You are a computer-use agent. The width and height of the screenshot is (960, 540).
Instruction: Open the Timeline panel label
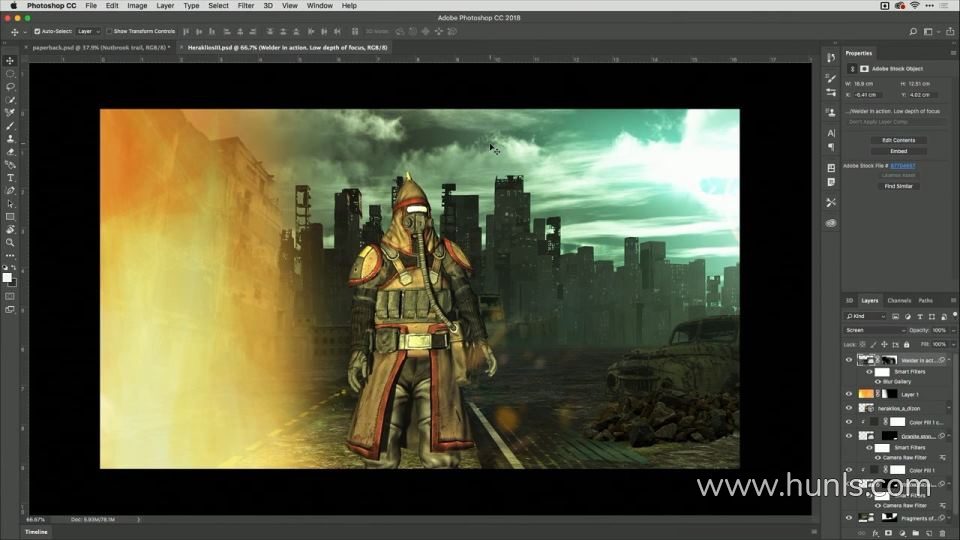36,532
